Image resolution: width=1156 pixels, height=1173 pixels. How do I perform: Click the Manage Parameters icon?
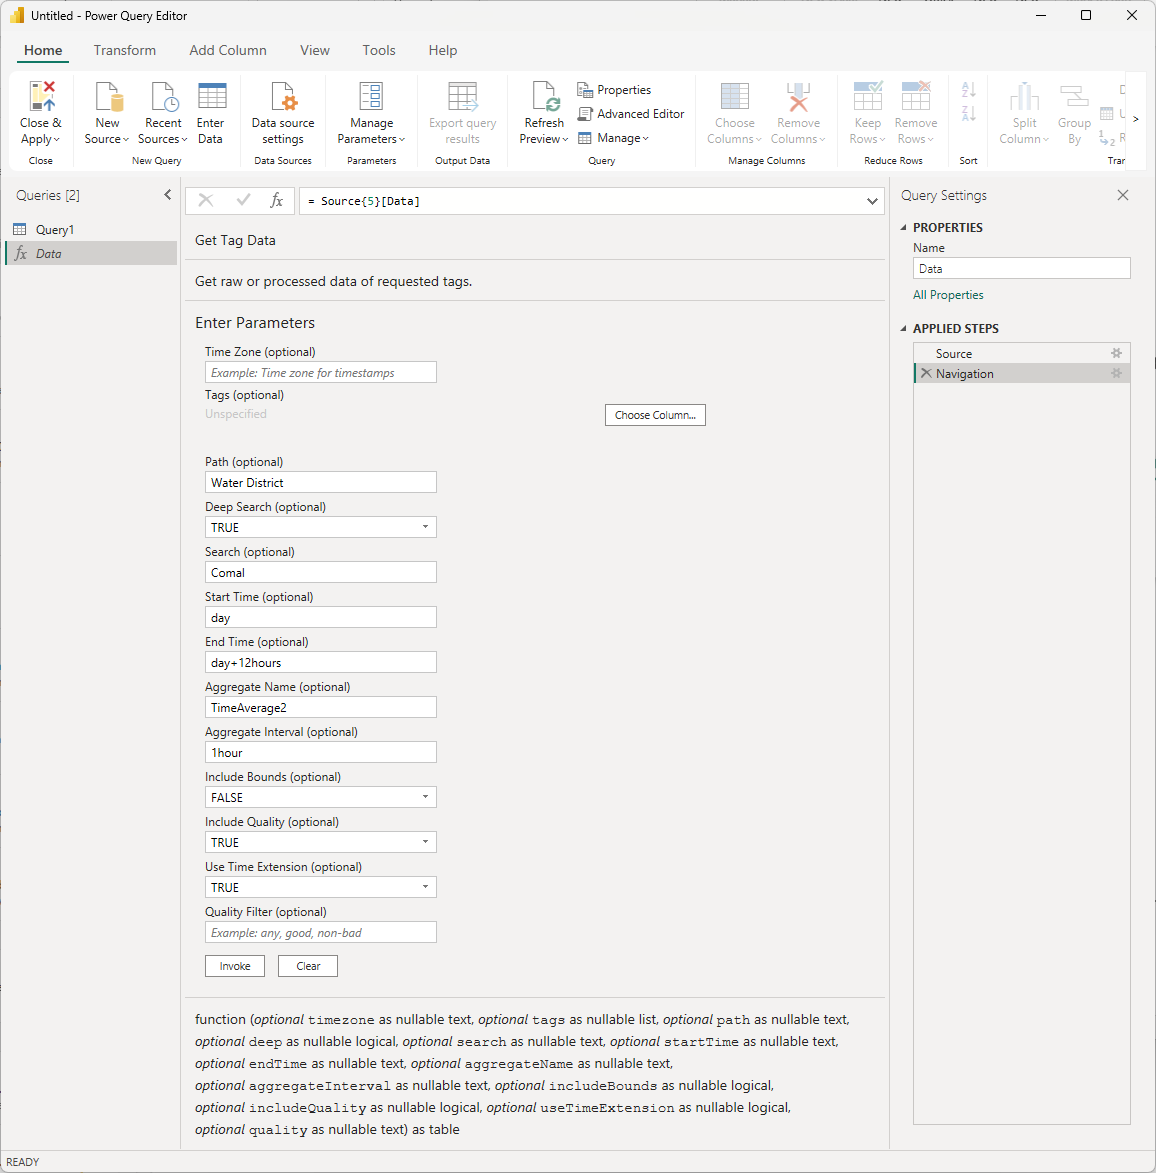click(x=371, y=97)
